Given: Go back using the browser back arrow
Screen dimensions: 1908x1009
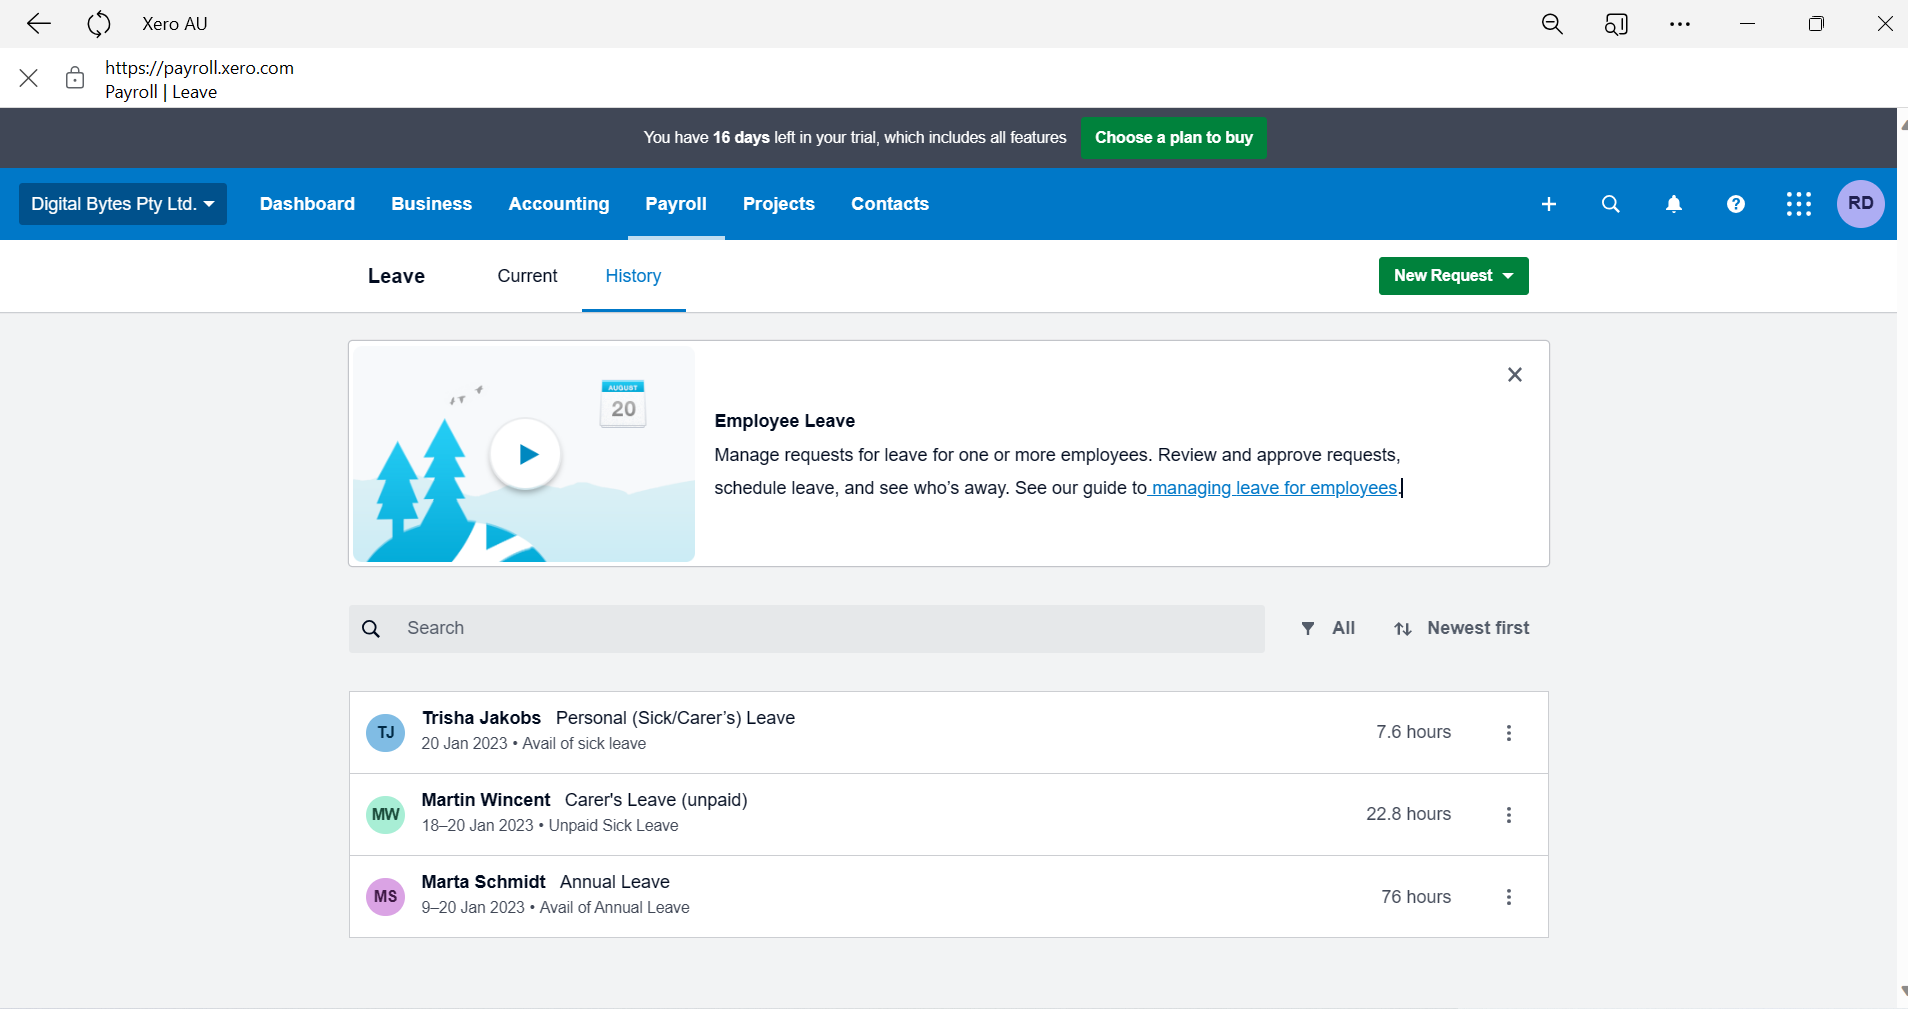Looking at the screenshot, I should pyautogui.click(x=38, y=23).
